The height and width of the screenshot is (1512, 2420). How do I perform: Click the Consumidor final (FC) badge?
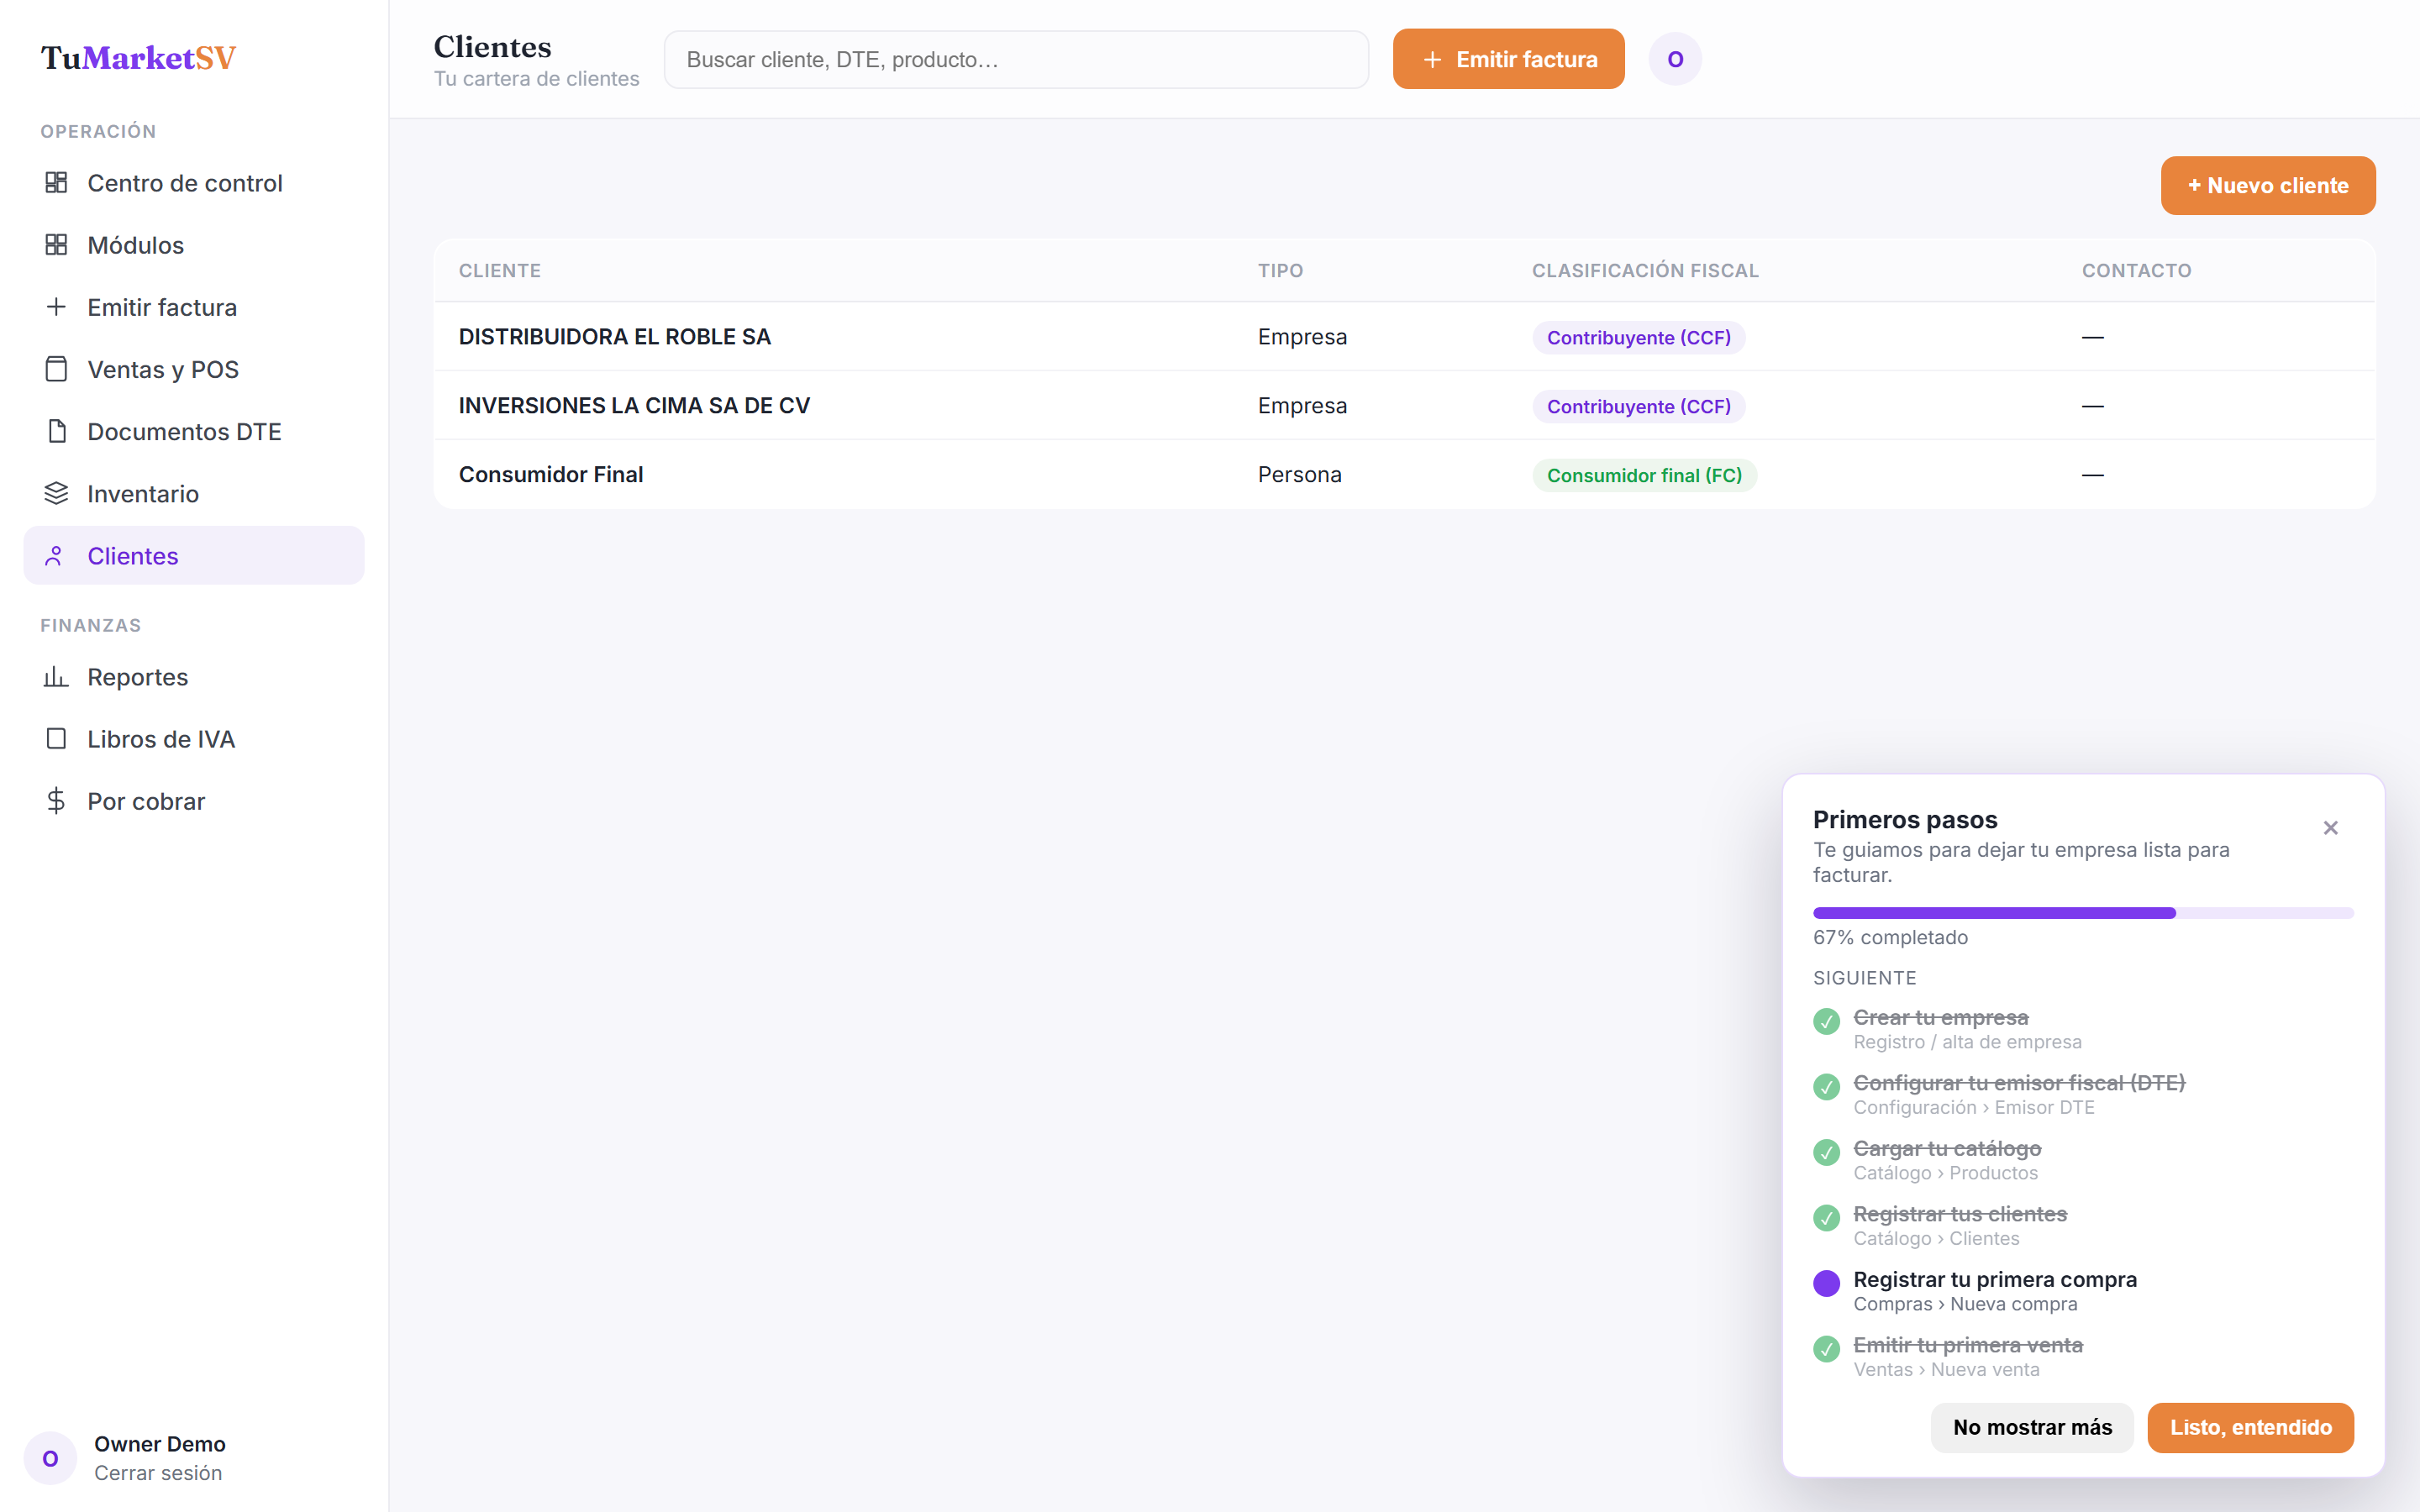[1644, 476]
